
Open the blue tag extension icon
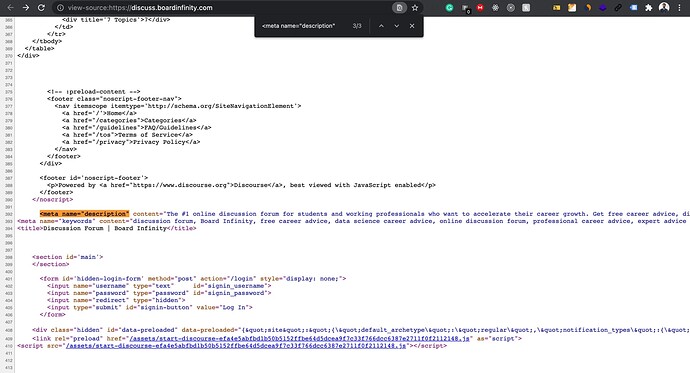[x=634, y=7]
